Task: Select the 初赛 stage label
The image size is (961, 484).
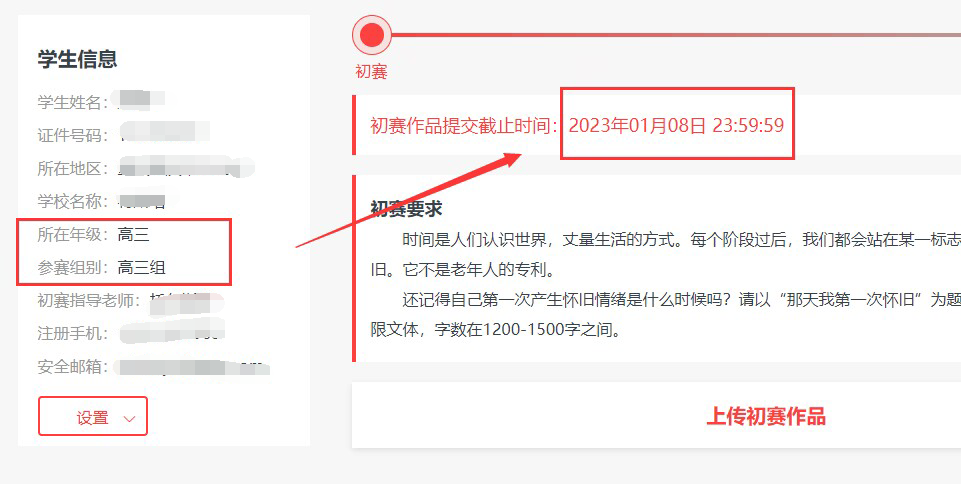Action: click(x=371, y=72)
